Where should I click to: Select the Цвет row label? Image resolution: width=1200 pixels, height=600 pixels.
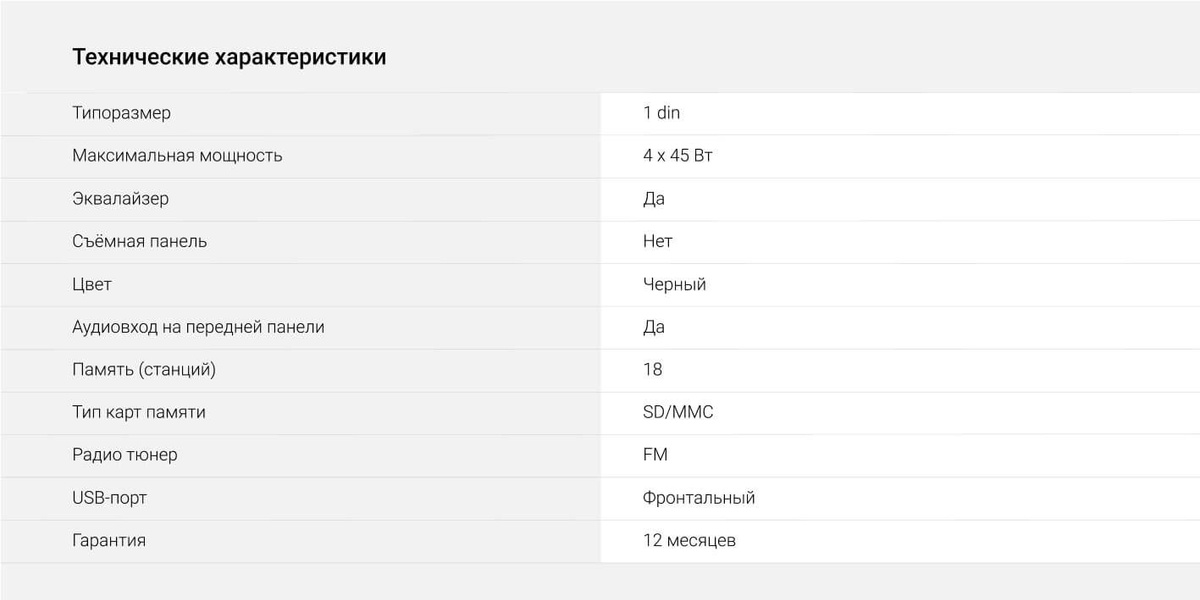(x=92, y=285)
